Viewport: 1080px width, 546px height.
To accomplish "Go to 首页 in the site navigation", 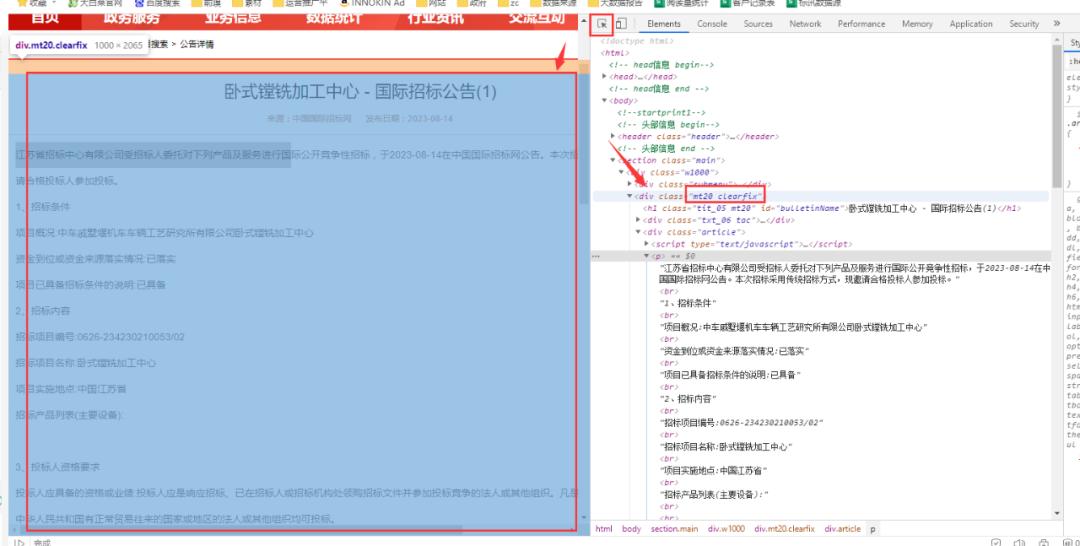I will pyautogui.click(x=45, y=19).
